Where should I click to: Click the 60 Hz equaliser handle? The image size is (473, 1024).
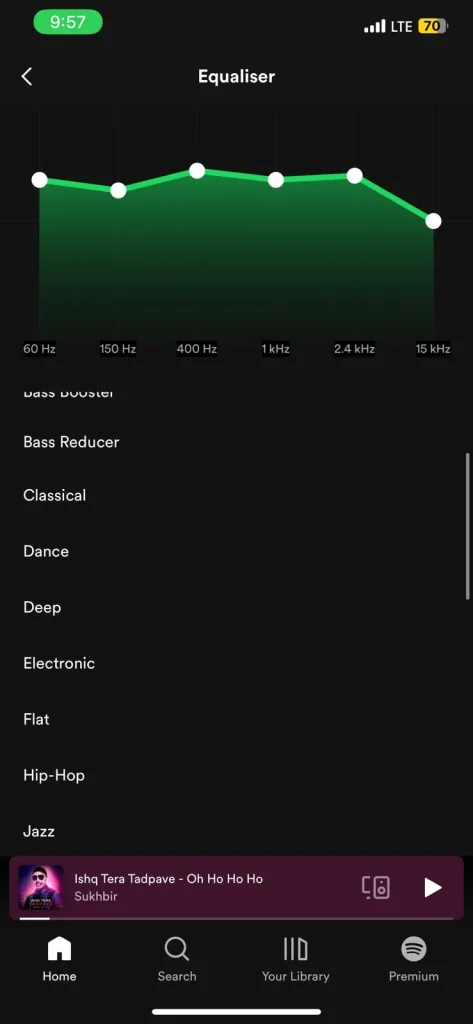coord(39,180)
